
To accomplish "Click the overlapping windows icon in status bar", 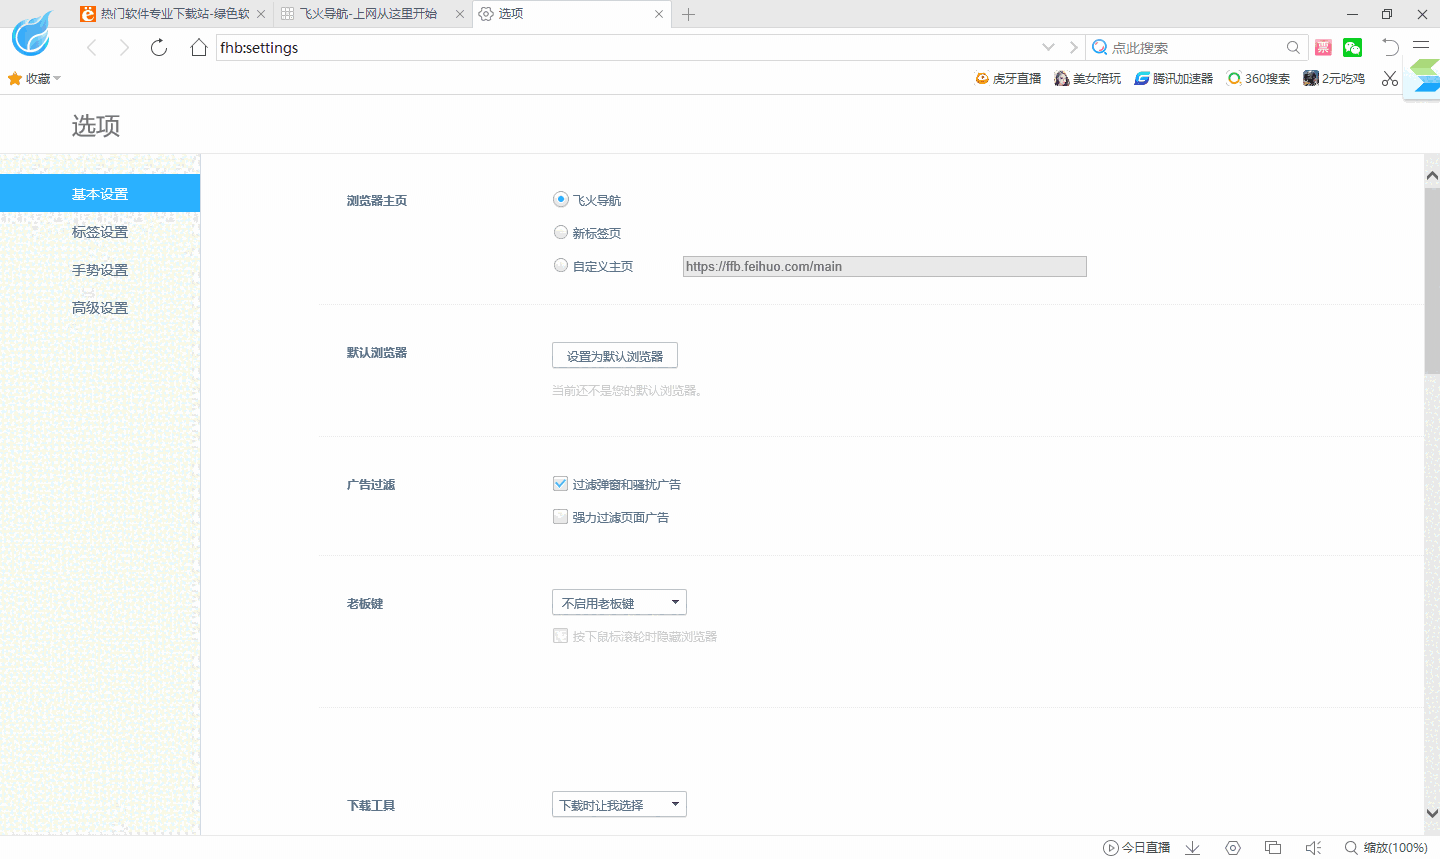I will point(1273,848).
